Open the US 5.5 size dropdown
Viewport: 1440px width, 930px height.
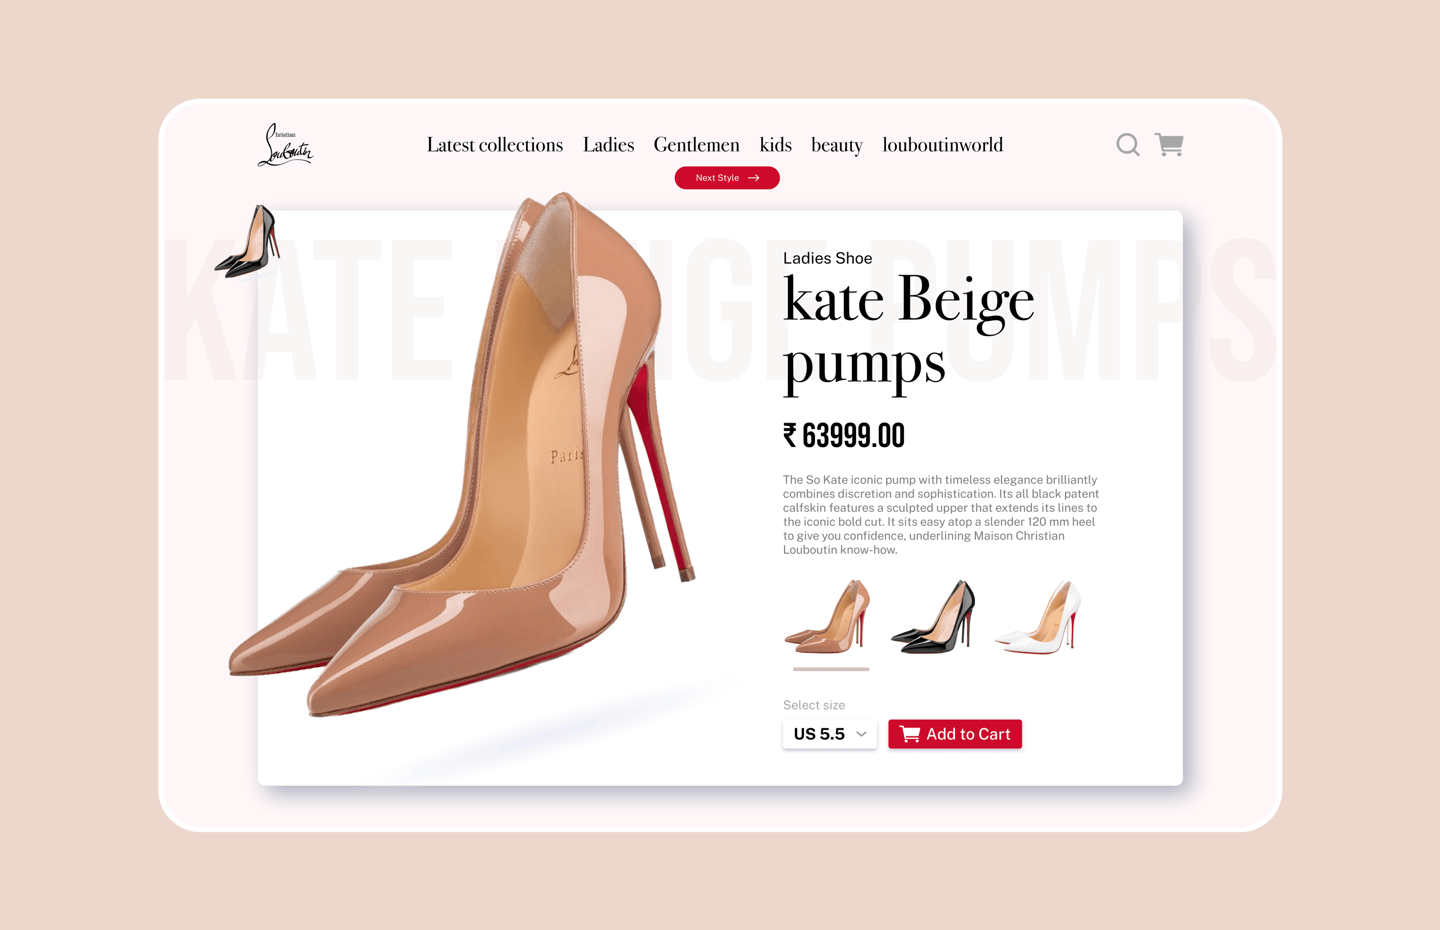click(x=830, y=734)
